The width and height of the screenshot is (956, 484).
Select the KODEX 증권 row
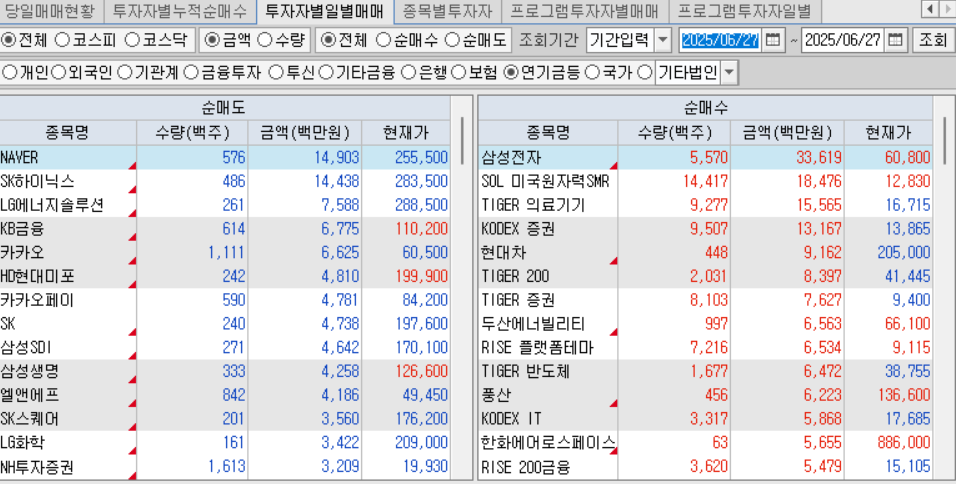point(705,229)
